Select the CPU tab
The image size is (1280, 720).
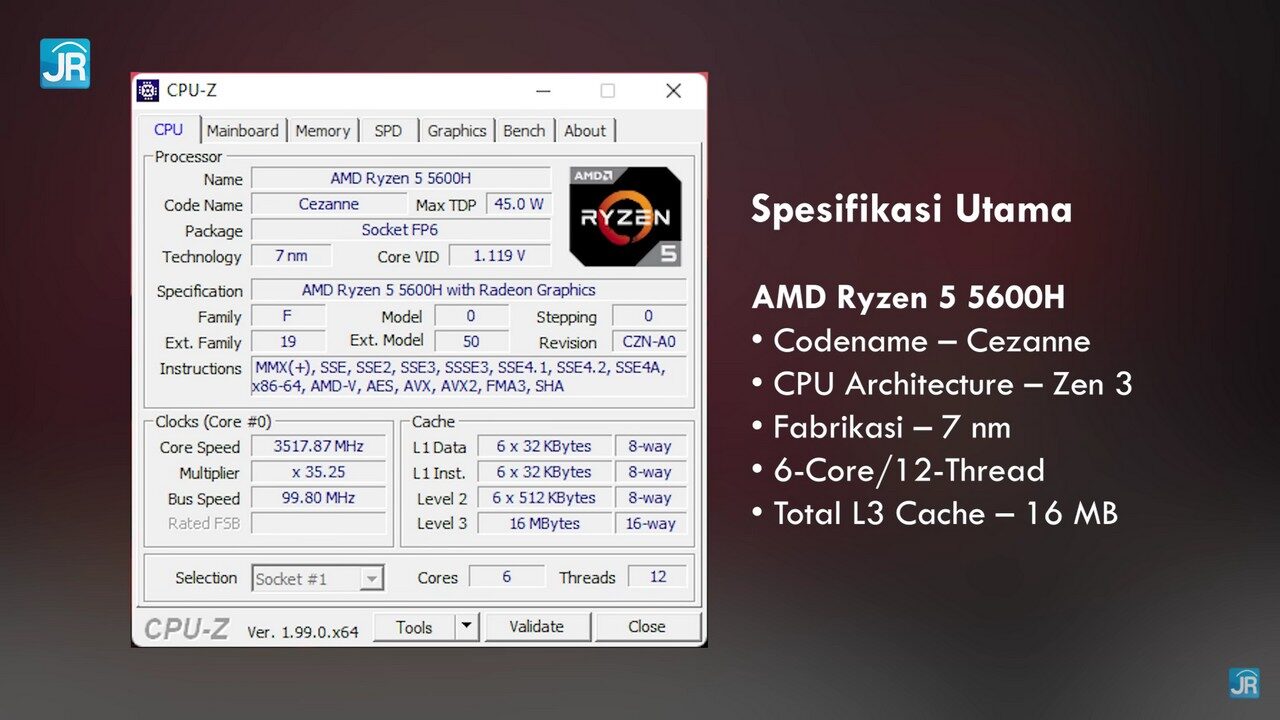tap(168, 130)
